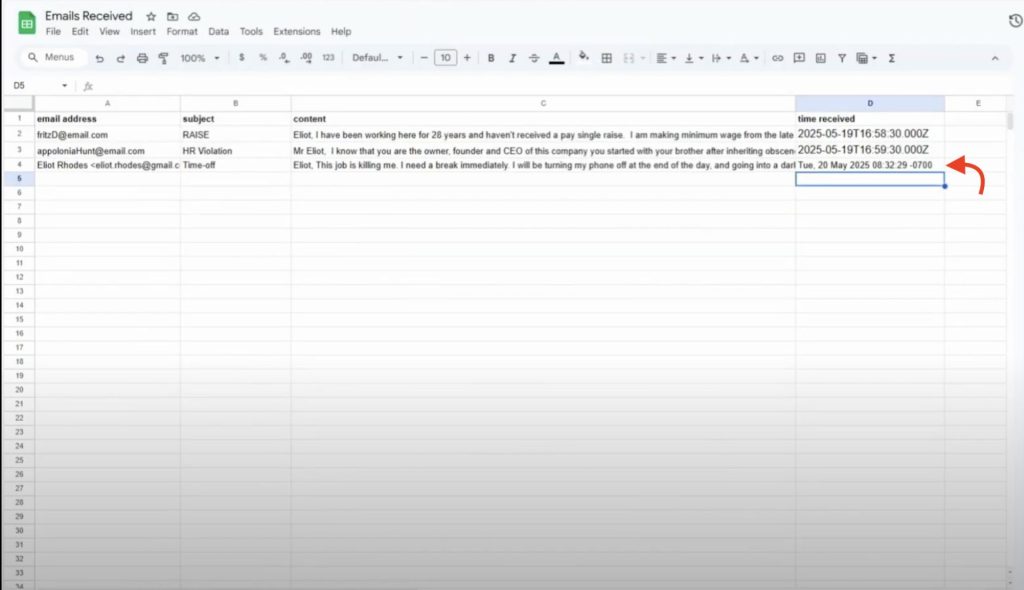Increase decimal places

306,57
